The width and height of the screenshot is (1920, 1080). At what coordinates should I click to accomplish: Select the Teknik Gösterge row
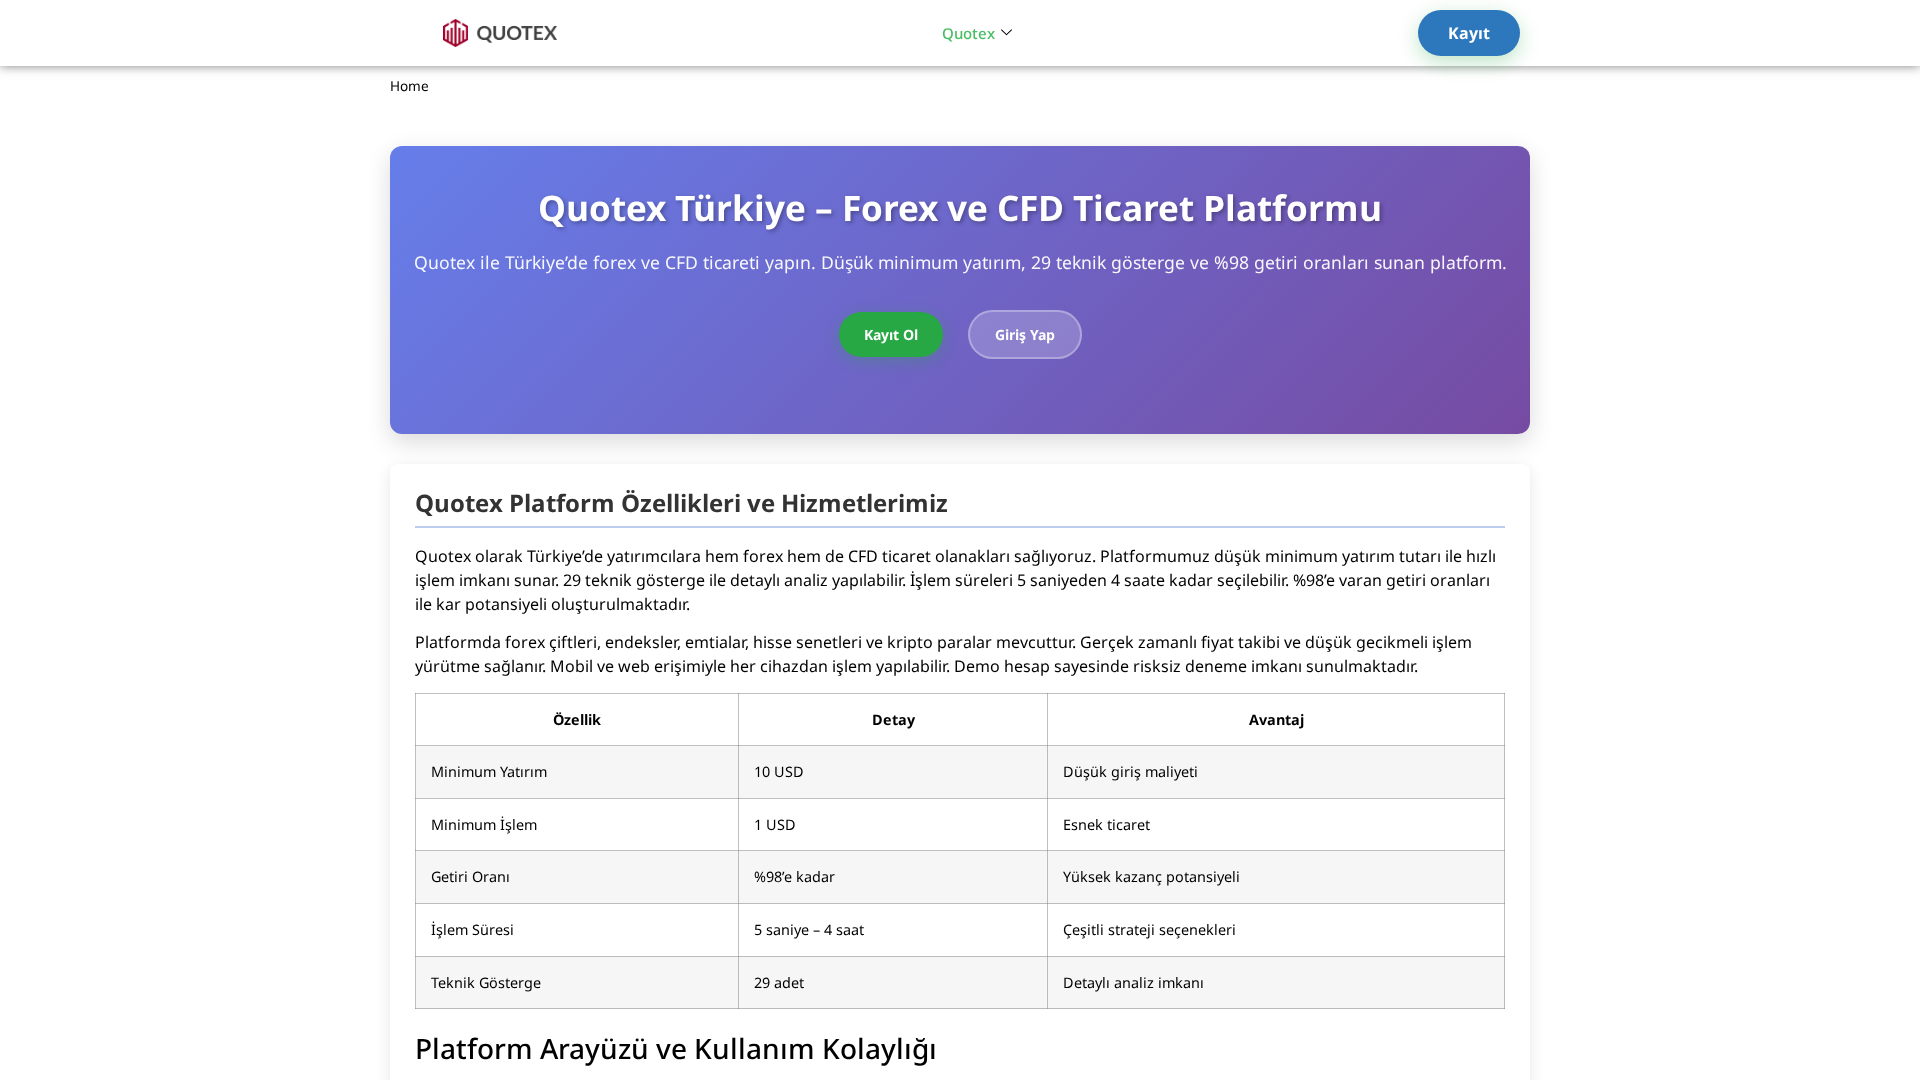[485, 982]
